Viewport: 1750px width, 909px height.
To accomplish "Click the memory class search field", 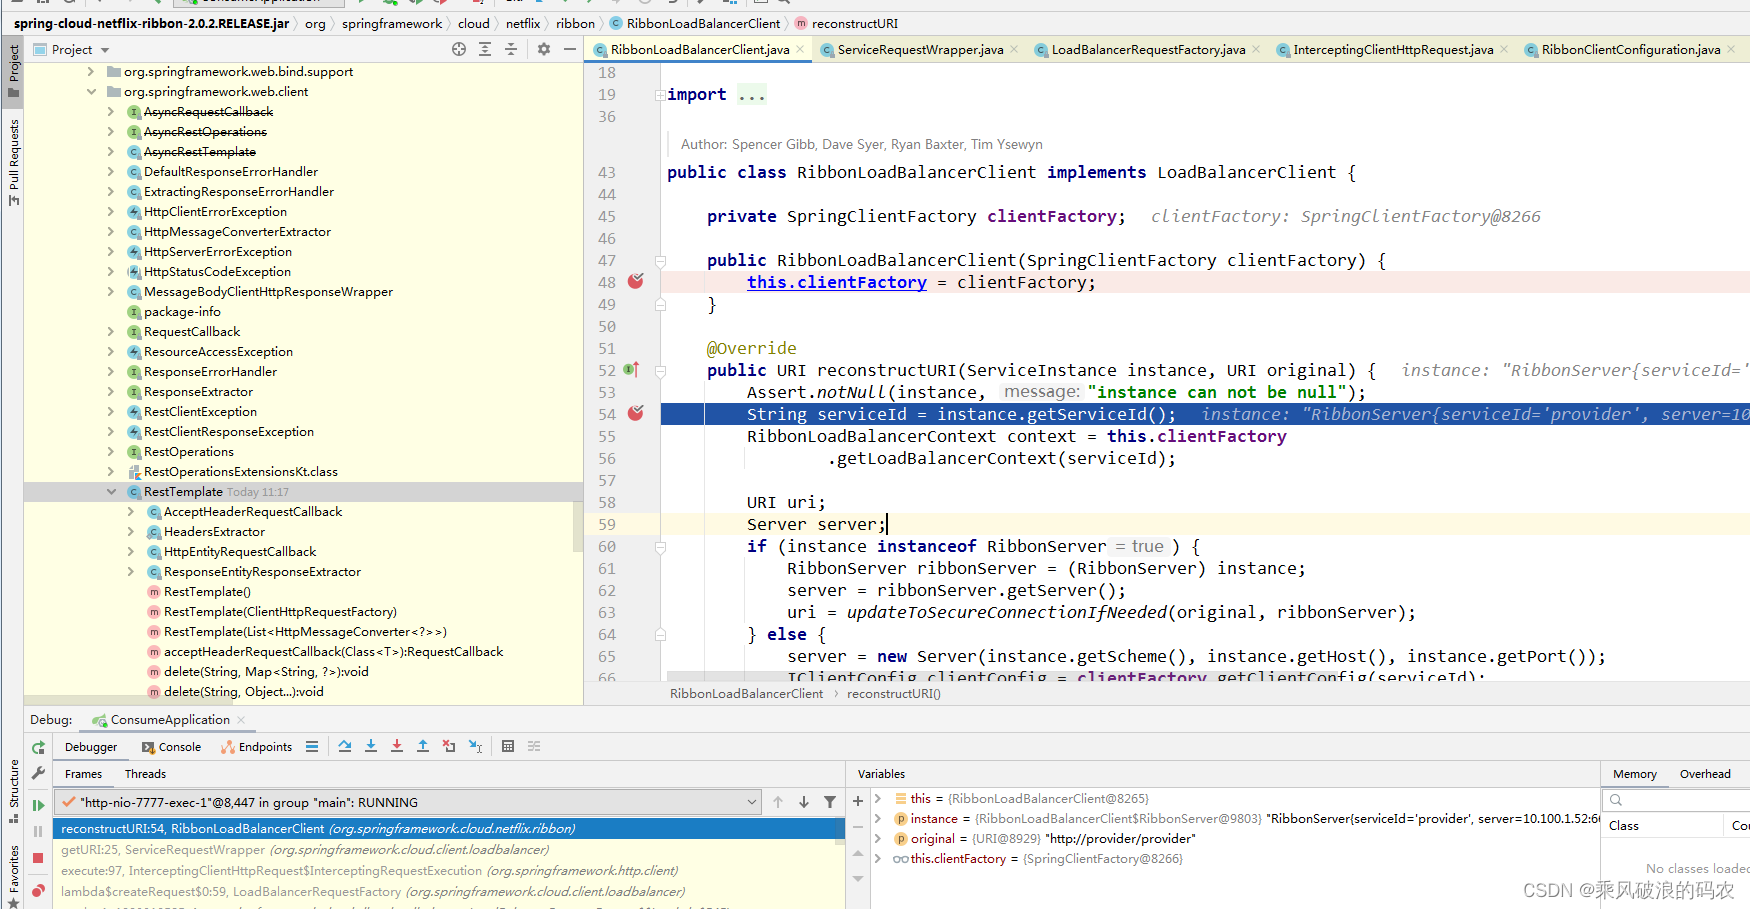I will coord(1676,800).
